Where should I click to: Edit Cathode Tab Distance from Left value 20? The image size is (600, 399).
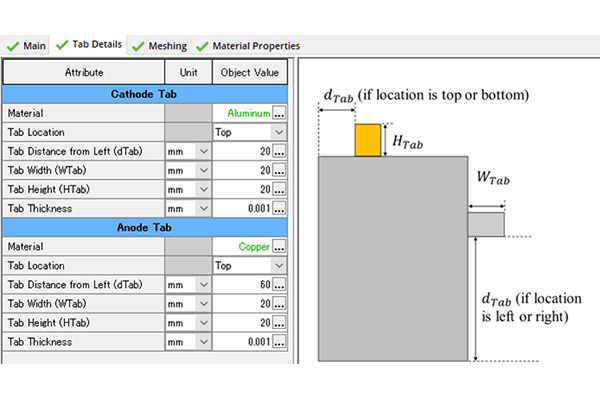coord(243,151)
